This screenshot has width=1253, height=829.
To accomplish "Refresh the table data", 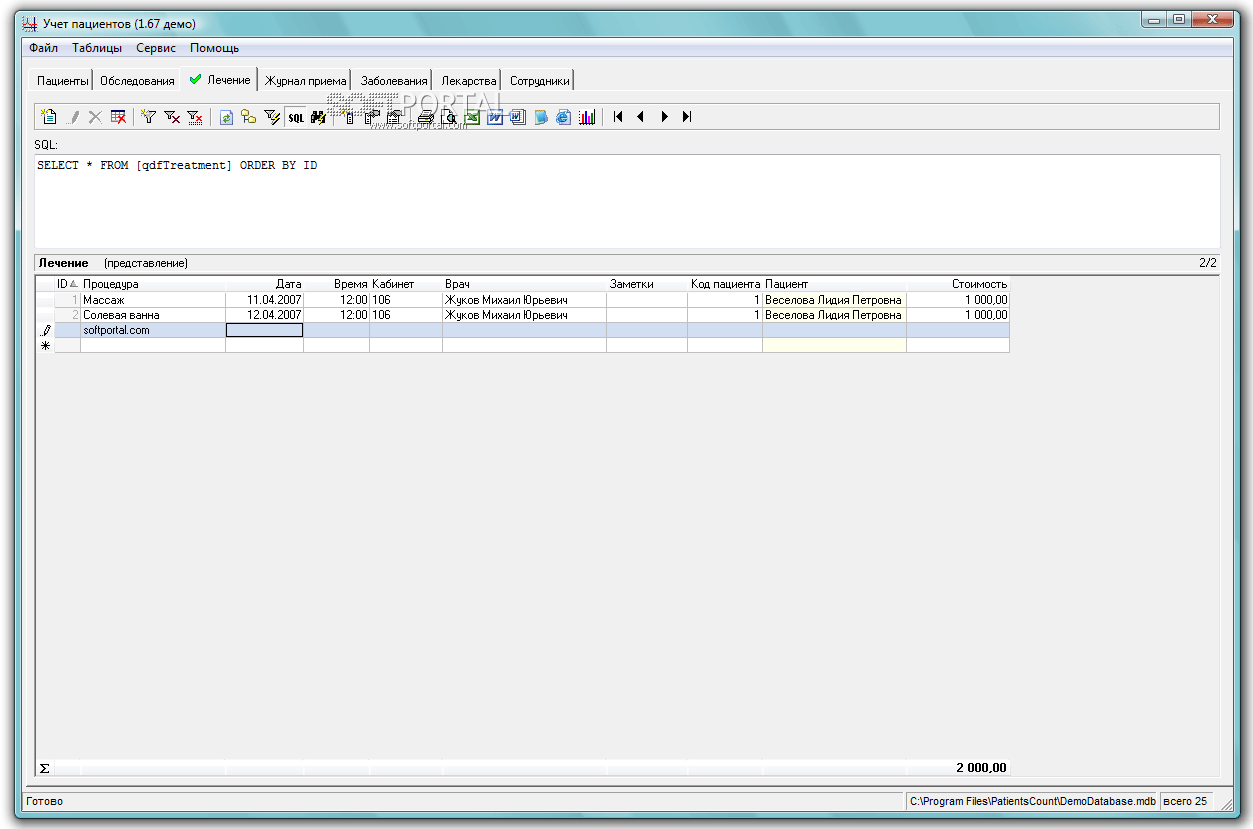I will [x=226, y=117].
